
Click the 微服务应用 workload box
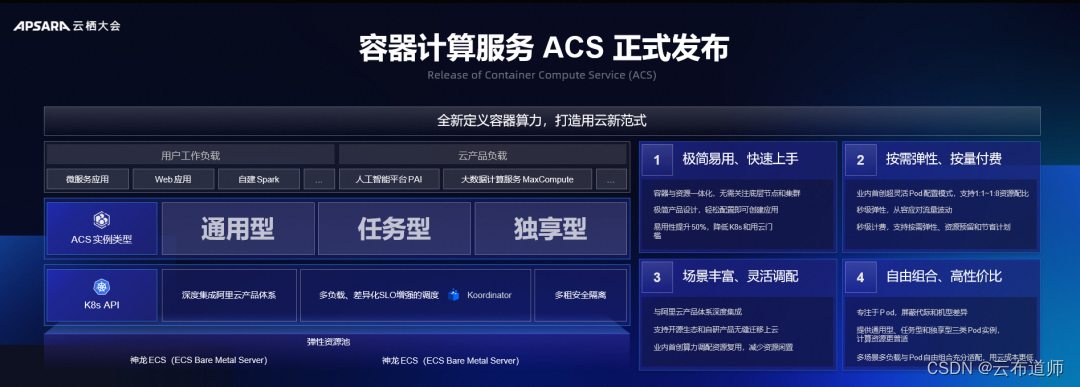pos(87,180)
